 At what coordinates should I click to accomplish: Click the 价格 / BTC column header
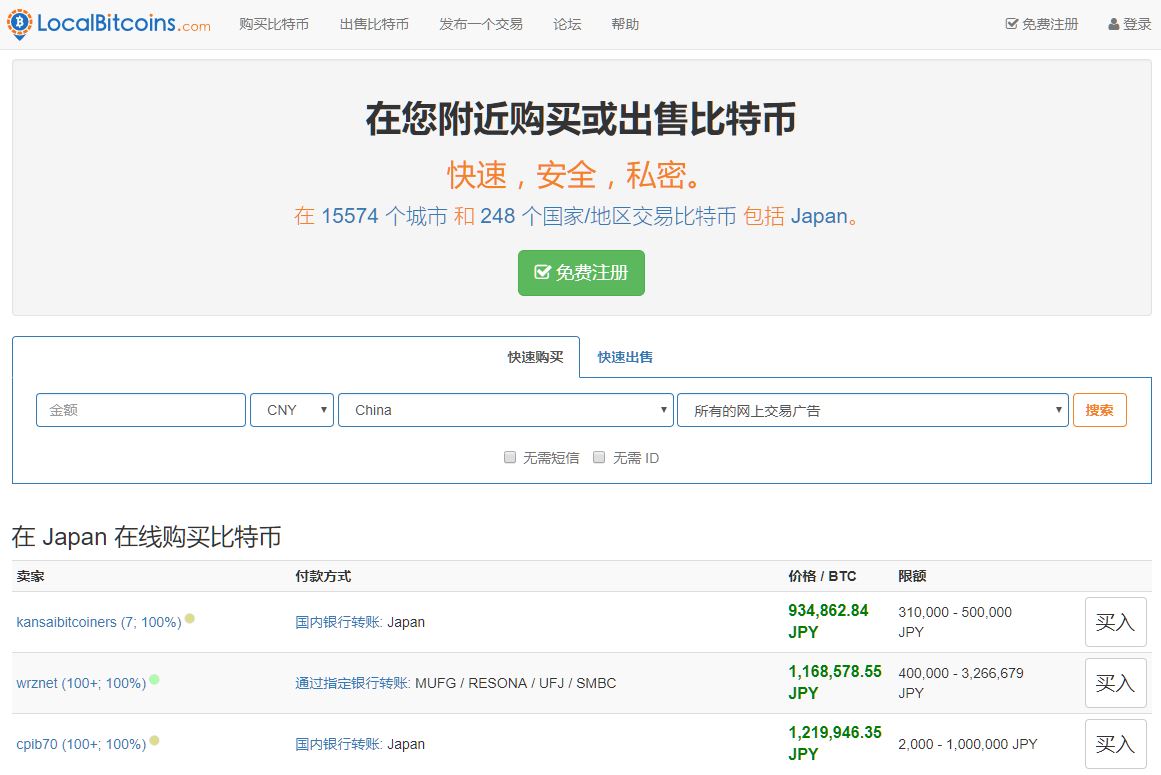tap(822, 576)
